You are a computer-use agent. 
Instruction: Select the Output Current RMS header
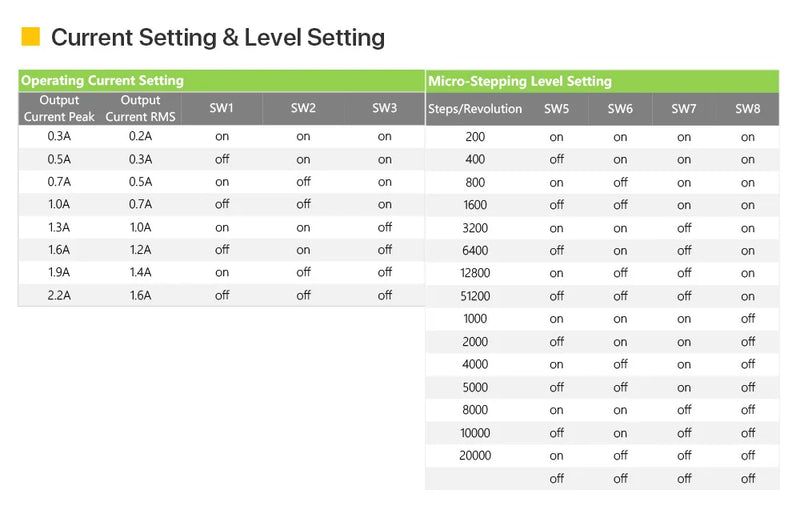(140, 108)
